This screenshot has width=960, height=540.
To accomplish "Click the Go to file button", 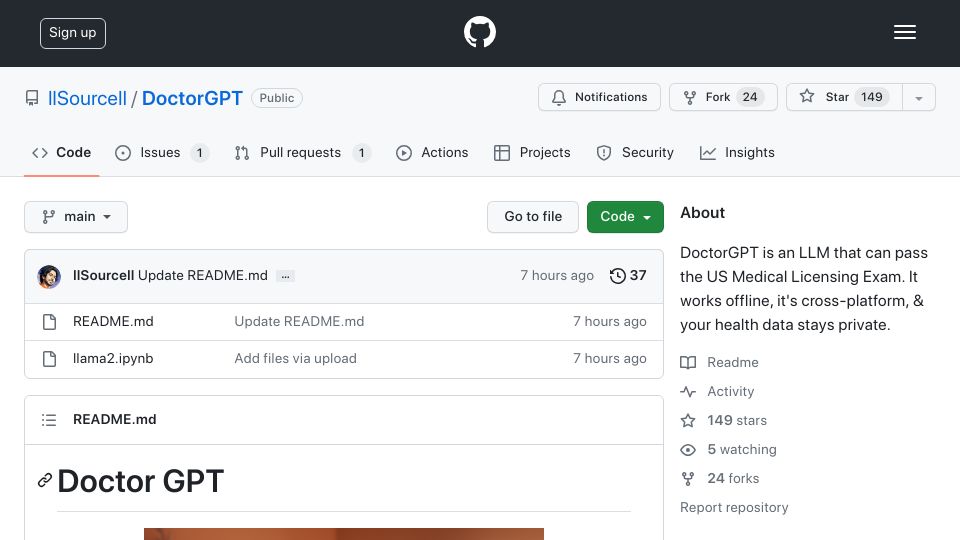I will (533, 217).
